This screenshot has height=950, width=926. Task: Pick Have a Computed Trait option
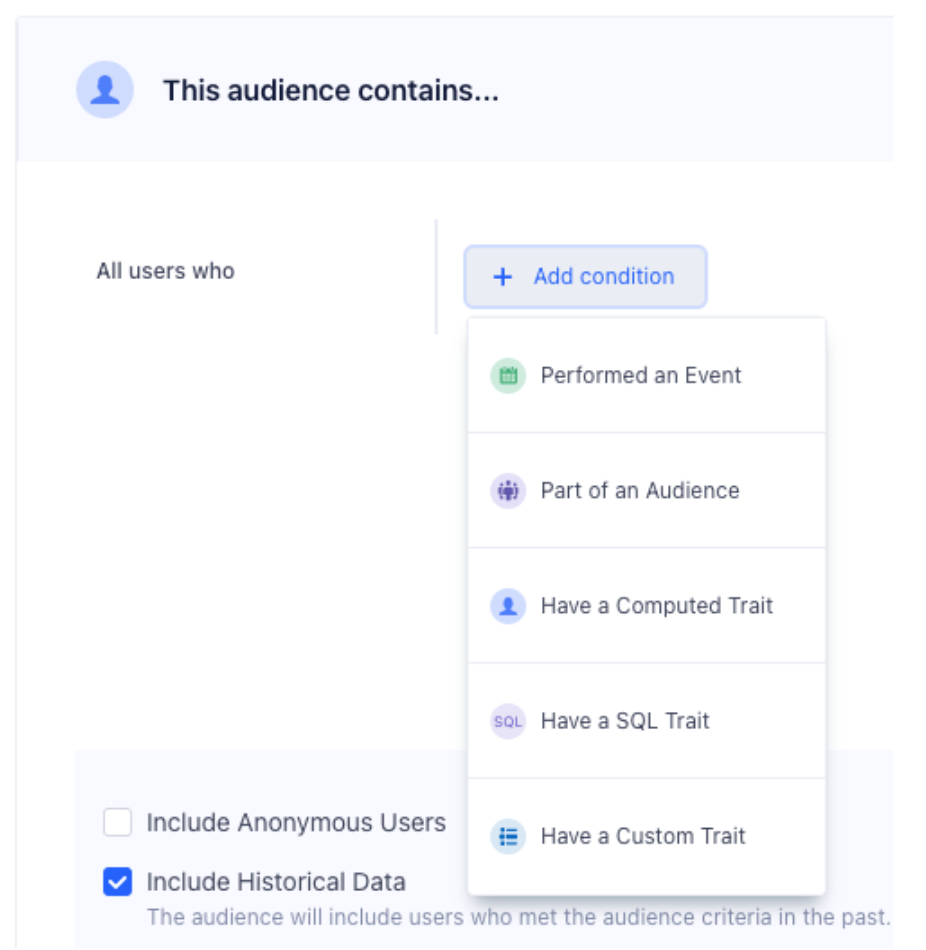tap(647, 606)
